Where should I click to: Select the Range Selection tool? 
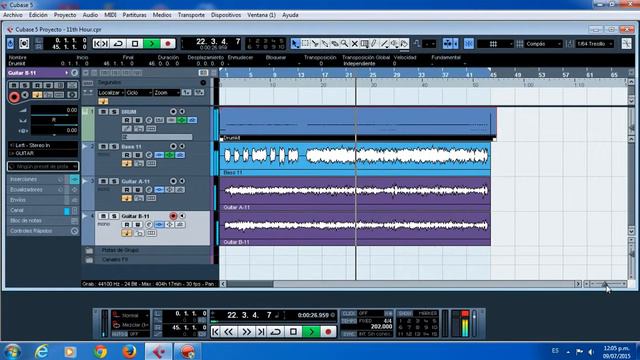point(305,44)
